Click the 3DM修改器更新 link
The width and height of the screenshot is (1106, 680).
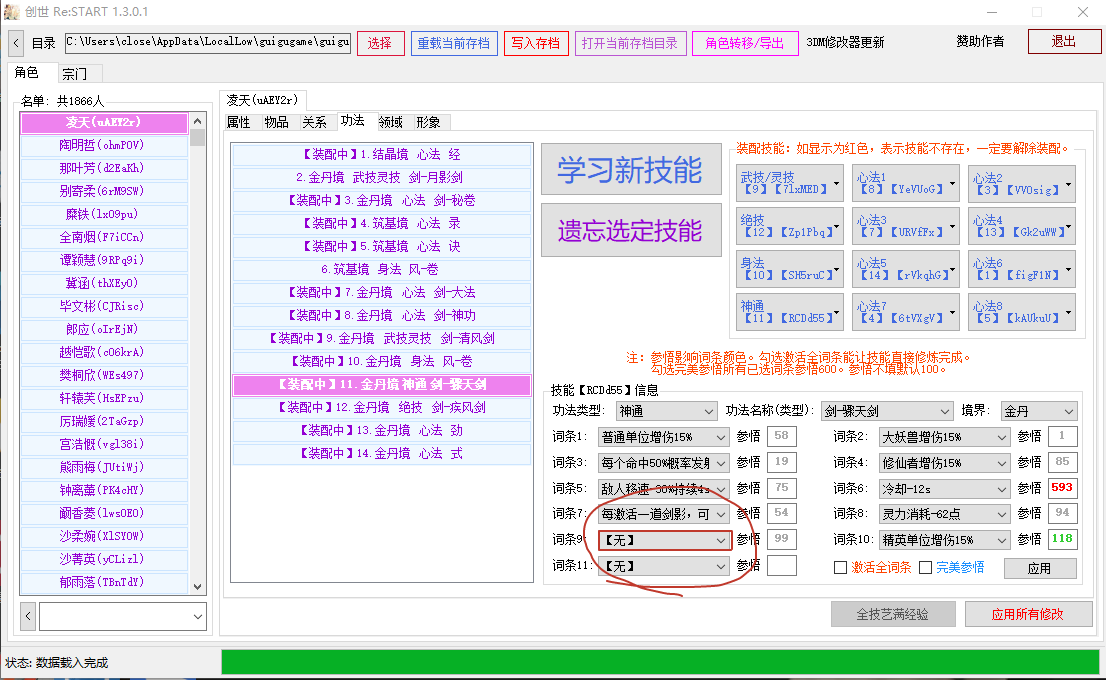point(845,42)
